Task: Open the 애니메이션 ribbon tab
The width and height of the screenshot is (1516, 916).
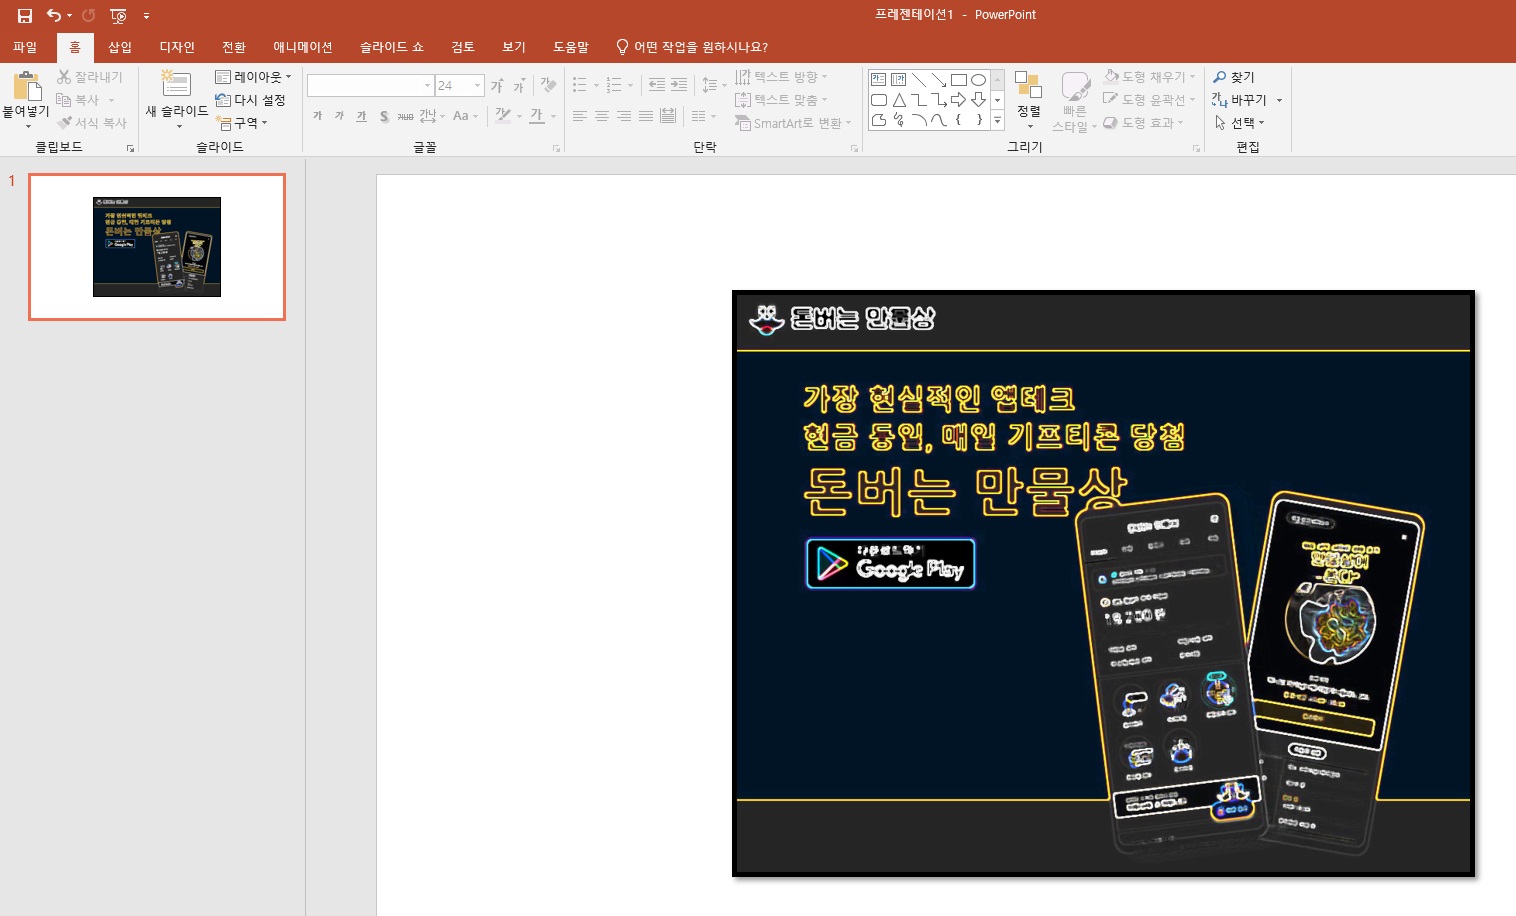Action: click(303, 47)
